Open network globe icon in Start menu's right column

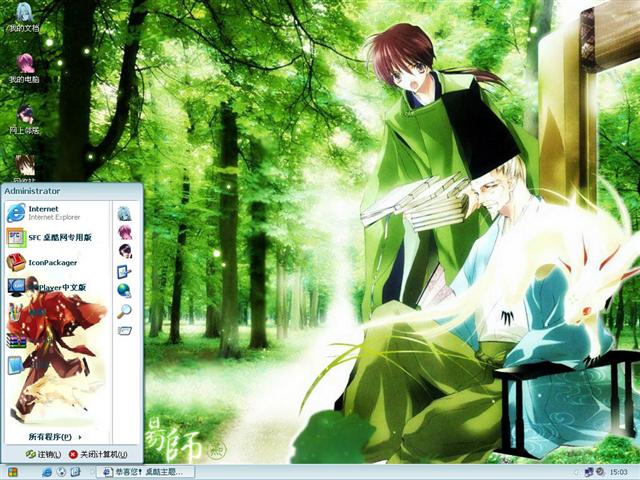124,291
